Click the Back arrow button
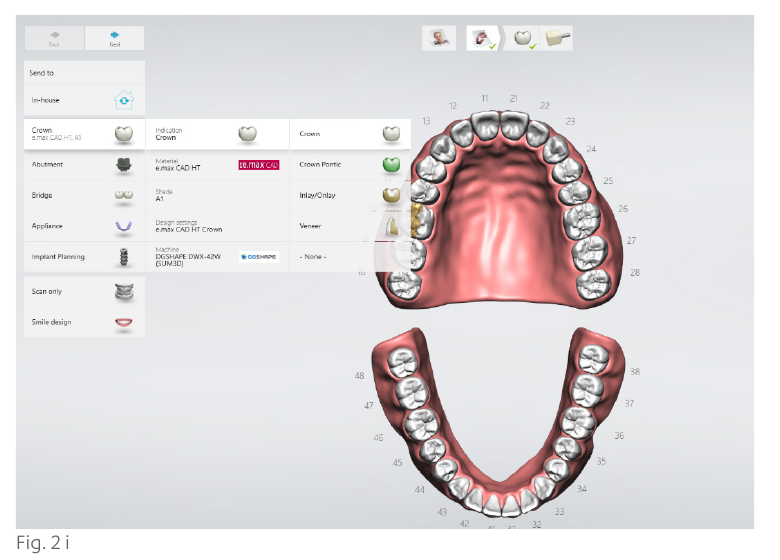Screen dimensions: 780x560 54,38
